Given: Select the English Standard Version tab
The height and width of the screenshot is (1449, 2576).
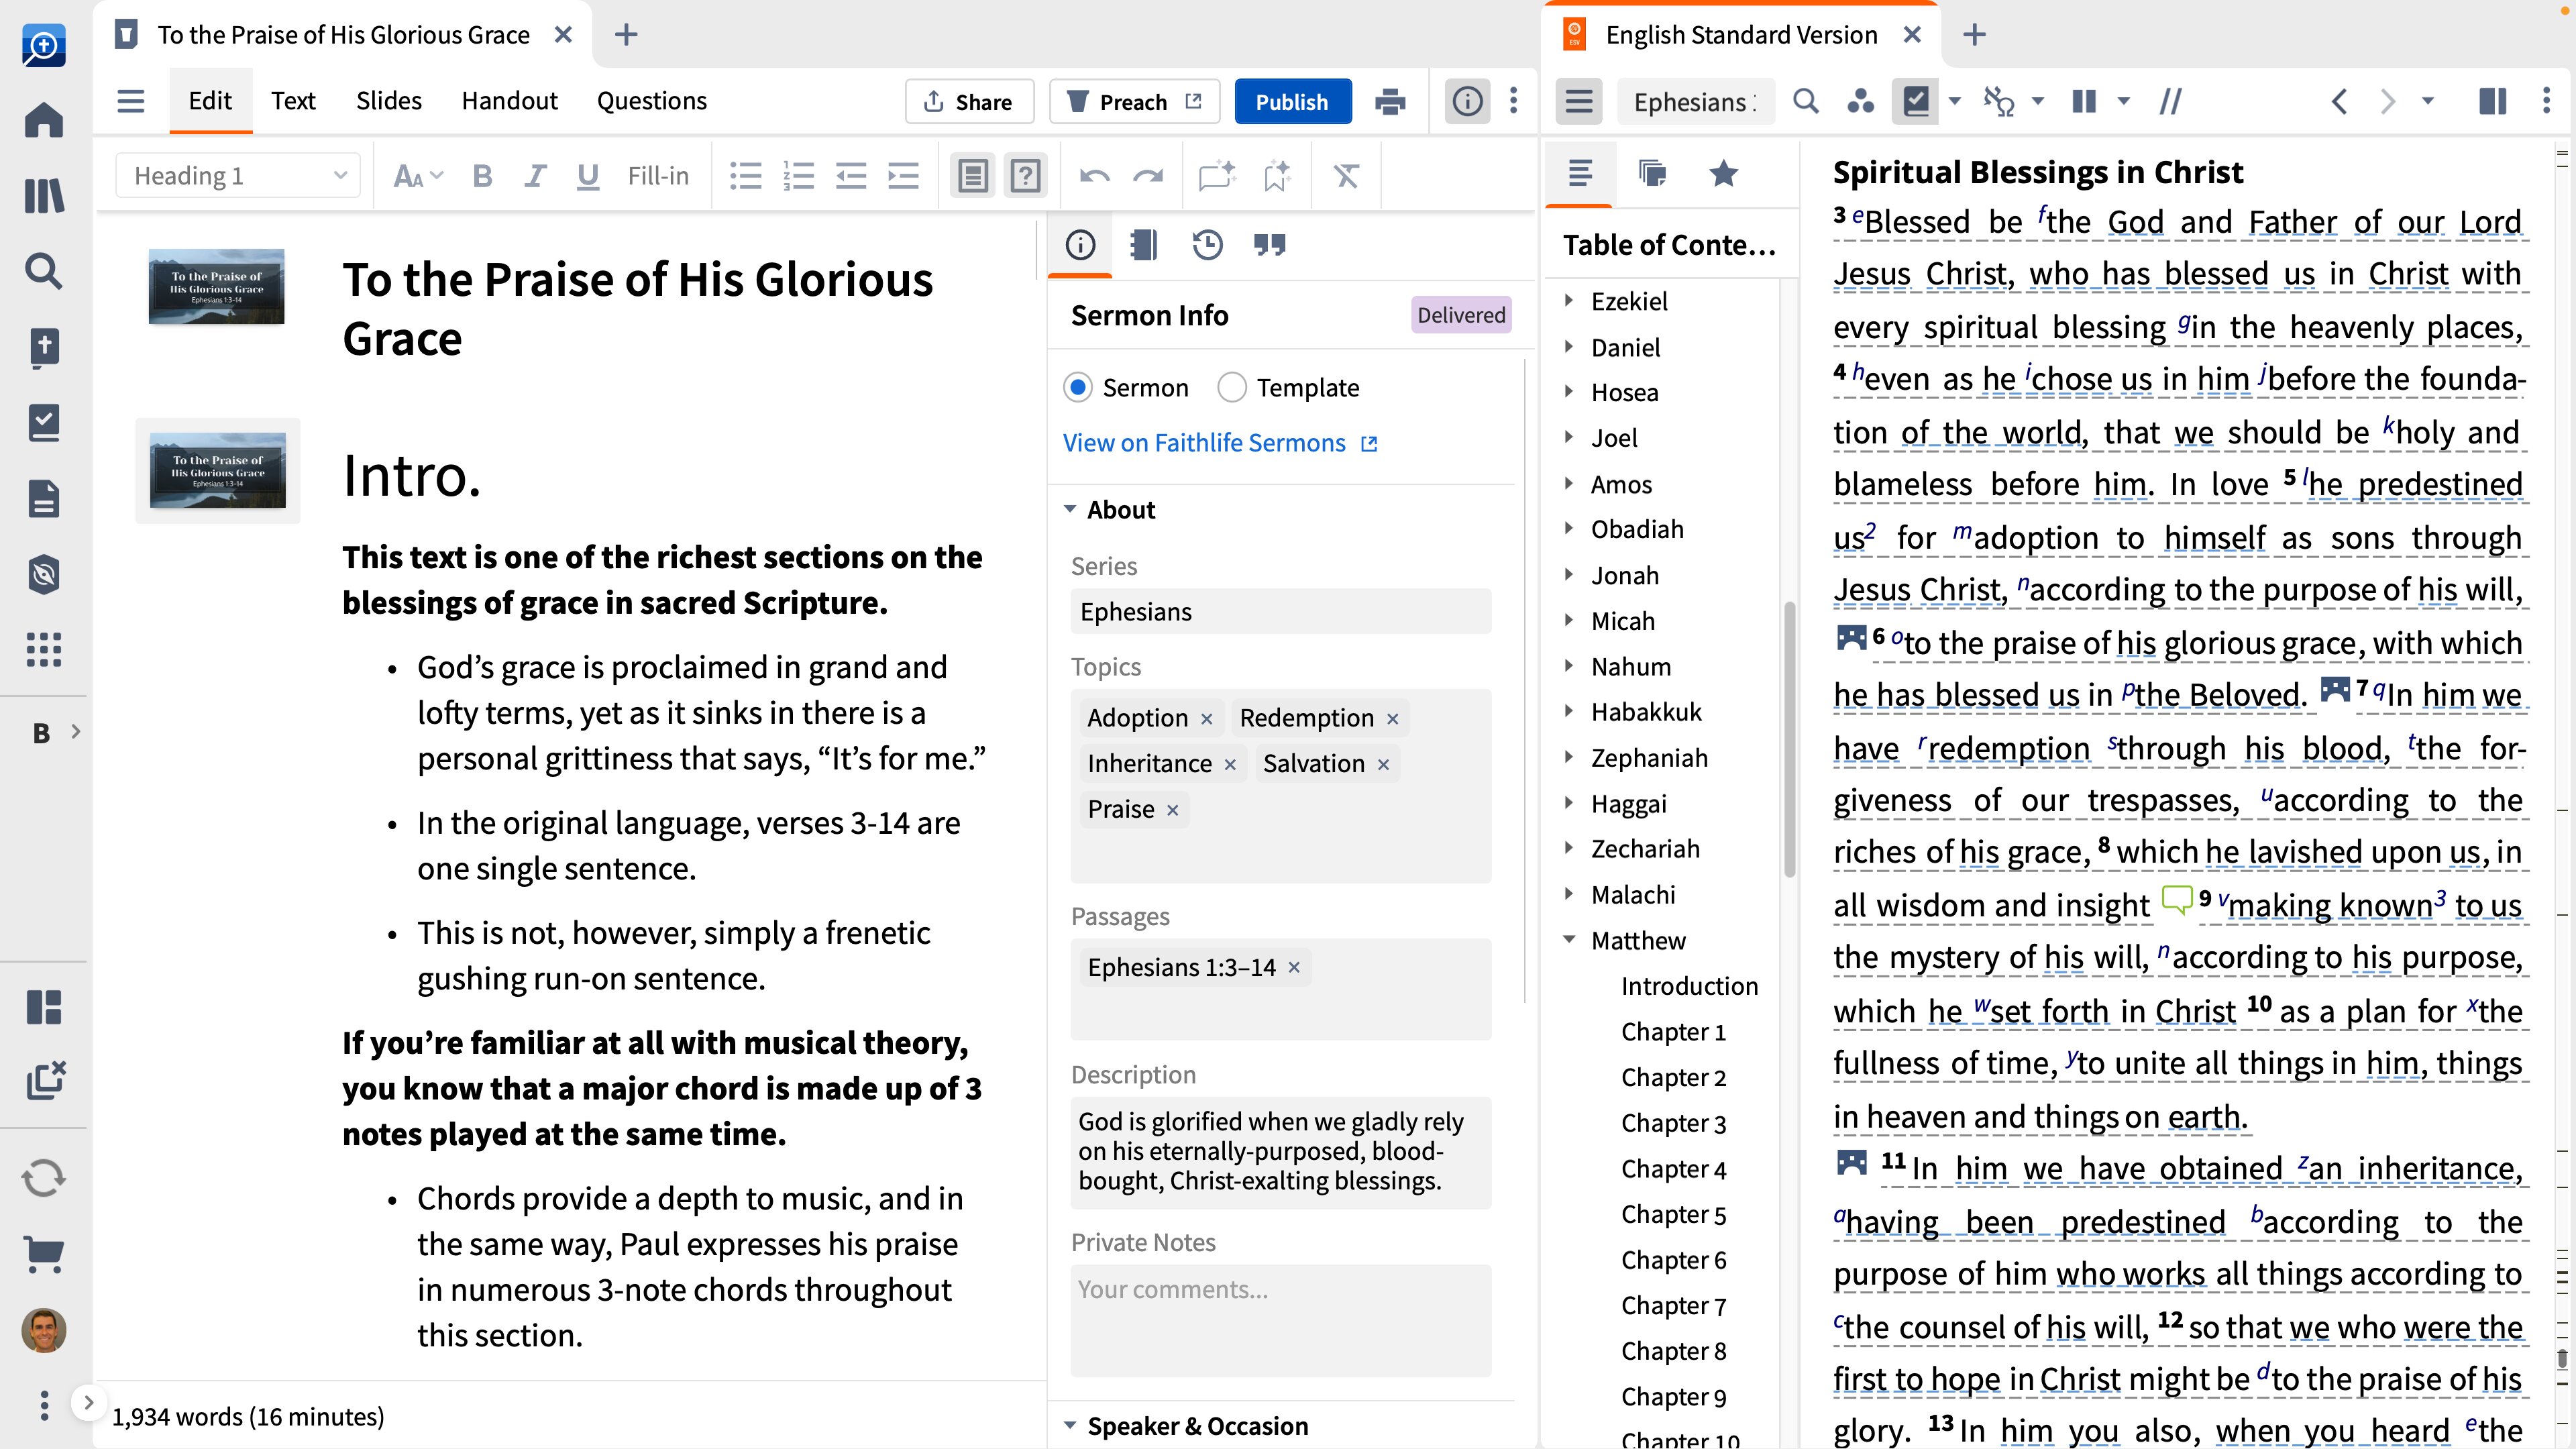Looking at the screenshot, I should point(1741,35).
